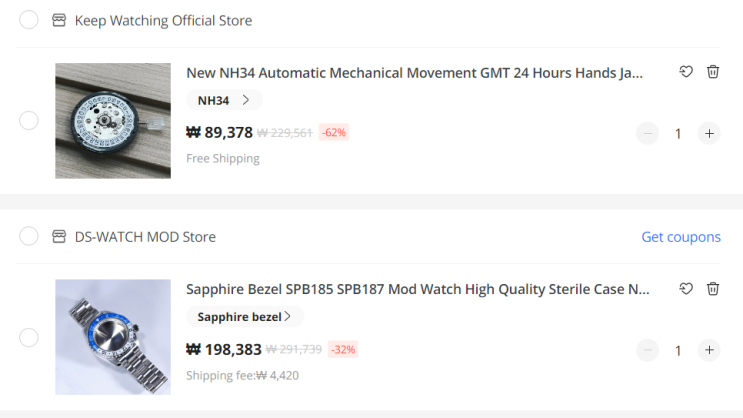Increase quantity of NH34 movement

(709, 133)
